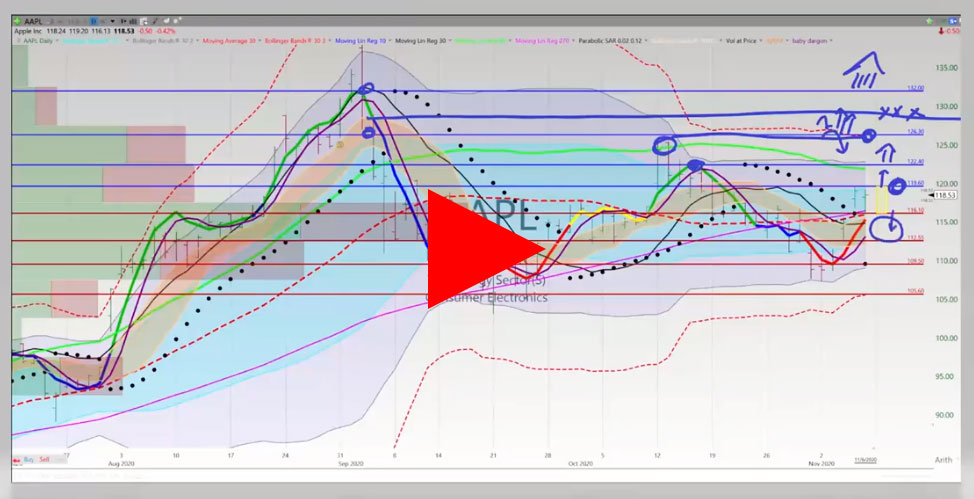Click the green star icon at top right
Image resolution: width=974 pixels, height=499 pixels.
[929, 21]
